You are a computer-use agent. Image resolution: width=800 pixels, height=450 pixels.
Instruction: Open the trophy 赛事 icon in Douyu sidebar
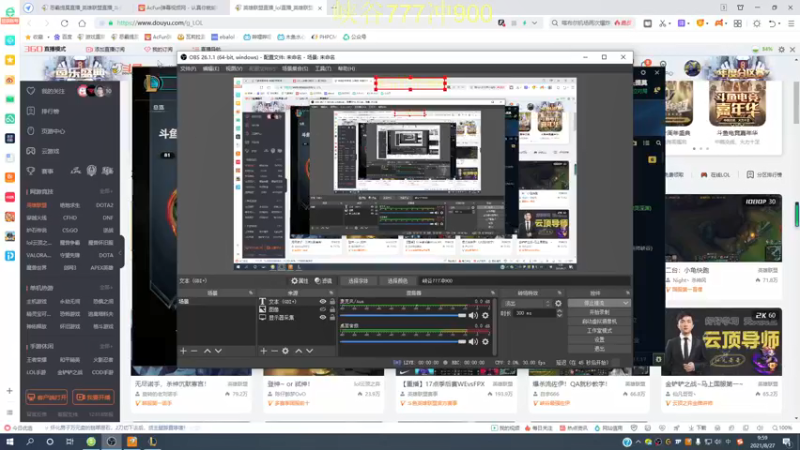click(x=31, y=171)
